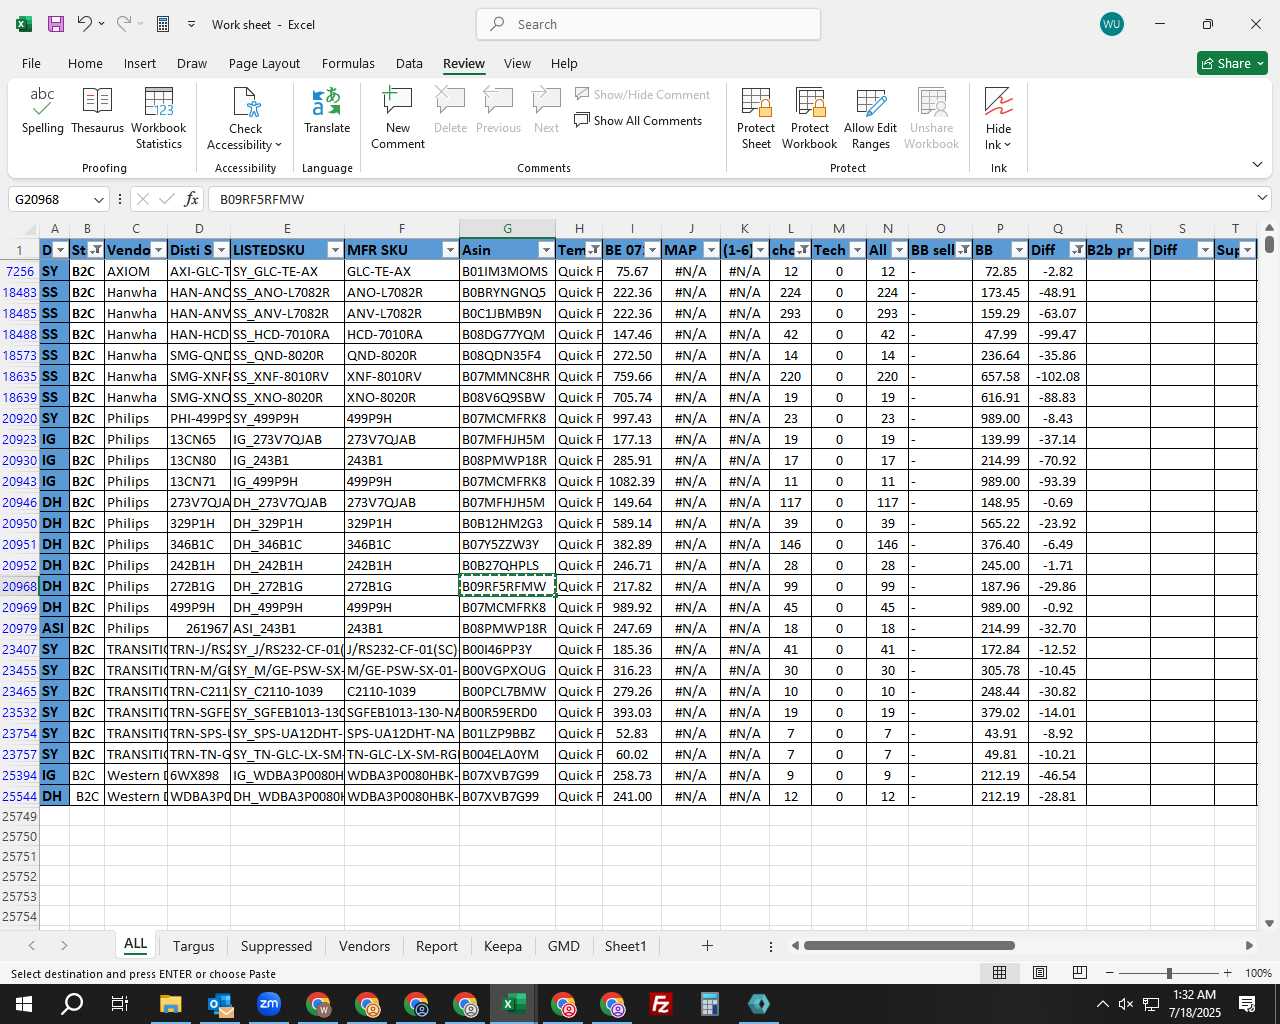This screenshot has width=1280, height=1024.
Task: Click the formula bar showing B09RF5RFMW
Action: 730,199
